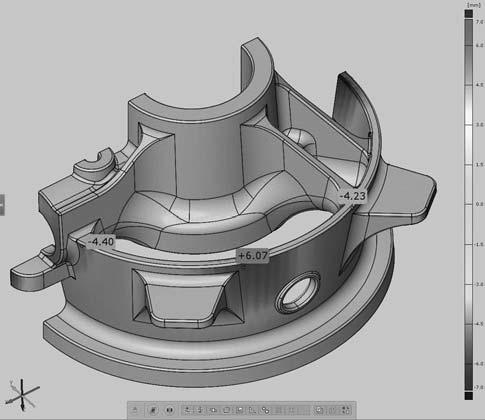The height and width of the screenshot is (420, 485).
Task: Open the collapsed panel handle on left edge
Action: [x=2, y=205]
